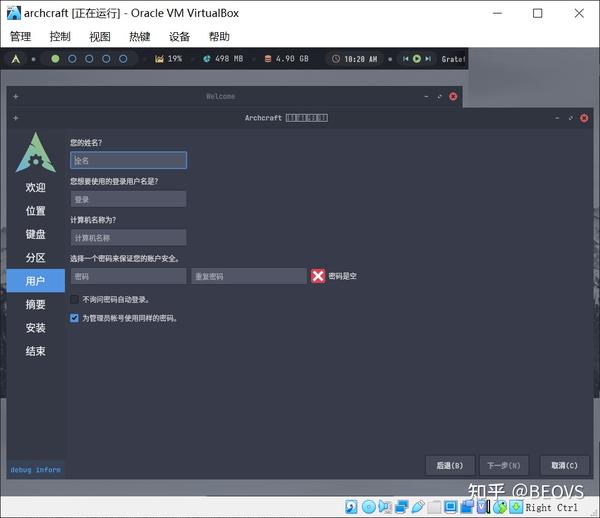The height and width of the screenshot is (518, 600).
Task: Skip to next track in top bar
Action: point(428,59)
